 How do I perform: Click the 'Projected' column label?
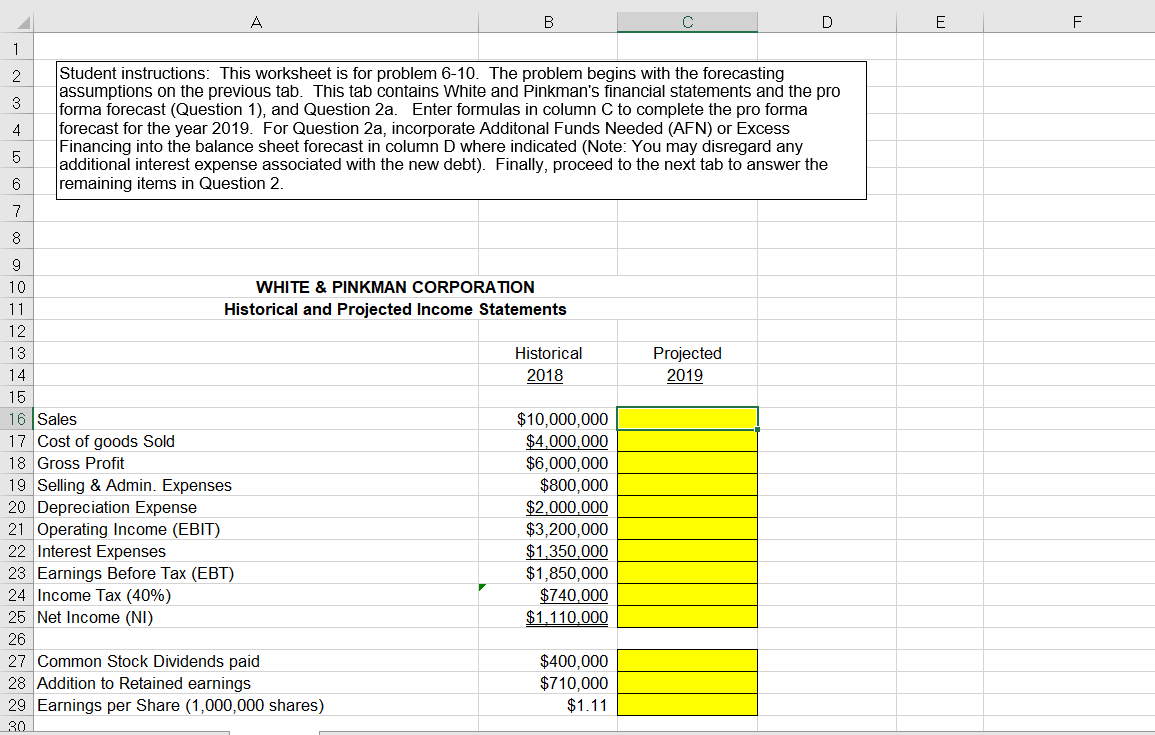pos(687,354)
